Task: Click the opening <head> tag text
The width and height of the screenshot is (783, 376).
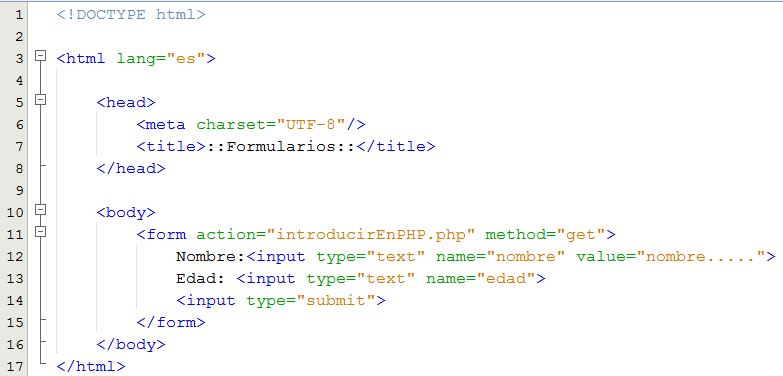Action: tap(126, 102)
